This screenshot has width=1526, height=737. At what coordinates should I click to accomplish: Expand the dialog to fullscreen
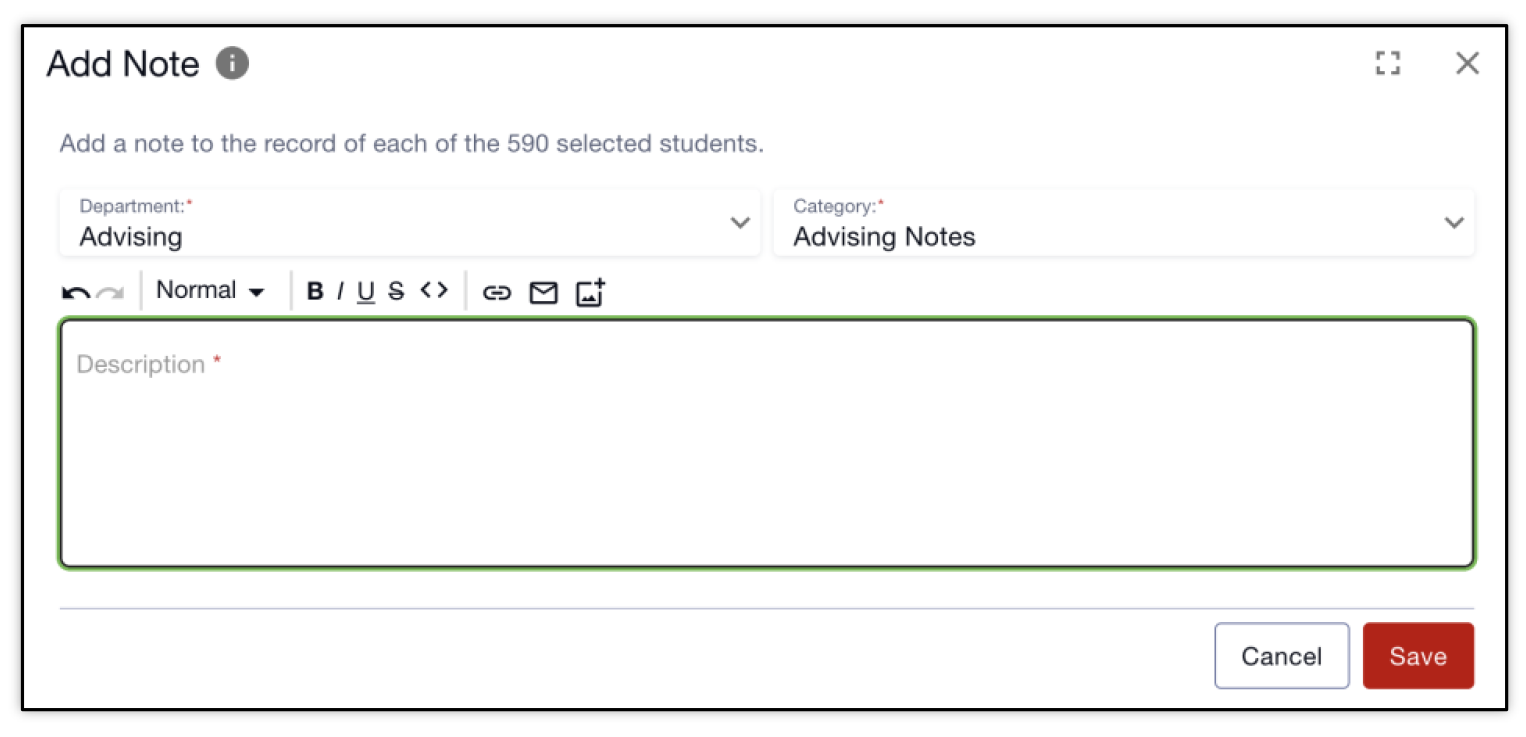tap(1387, 64)
